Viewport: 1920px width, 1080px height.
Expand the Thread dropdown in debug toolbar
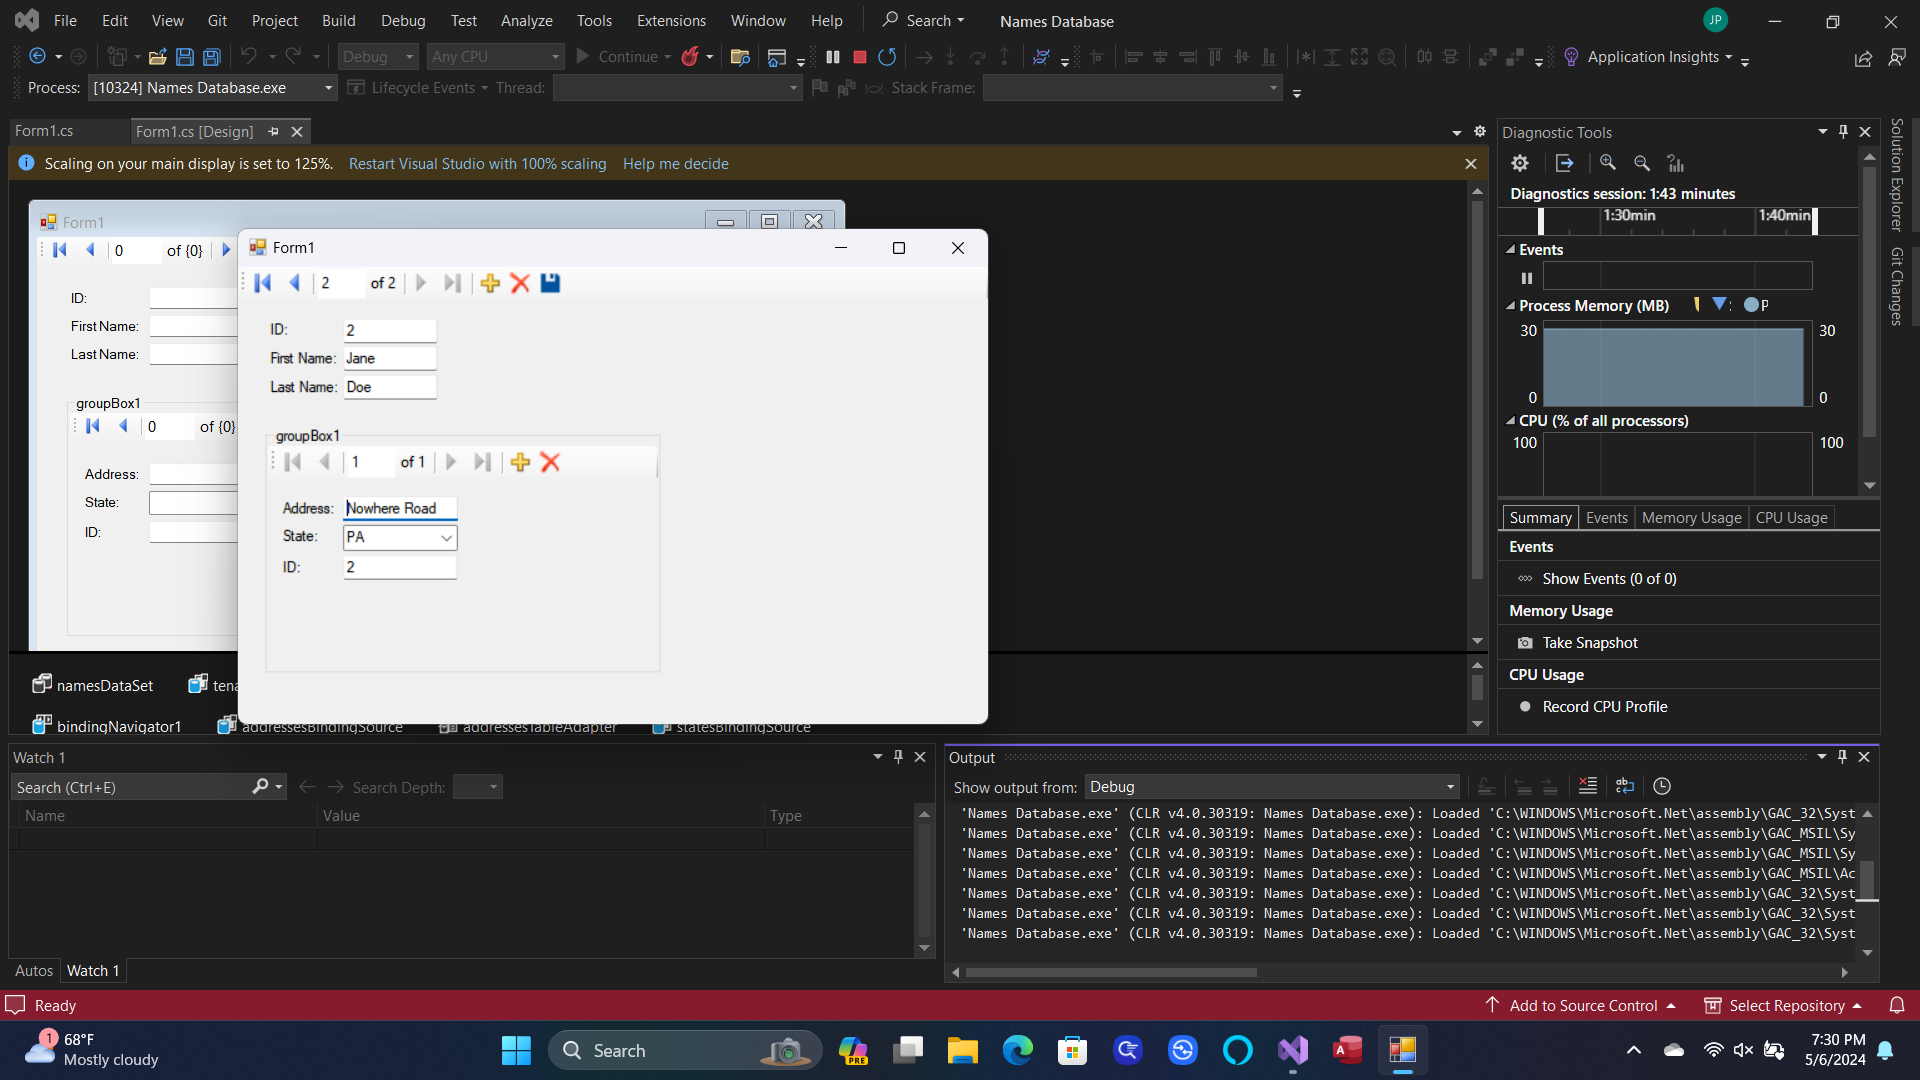pos(790,87)
